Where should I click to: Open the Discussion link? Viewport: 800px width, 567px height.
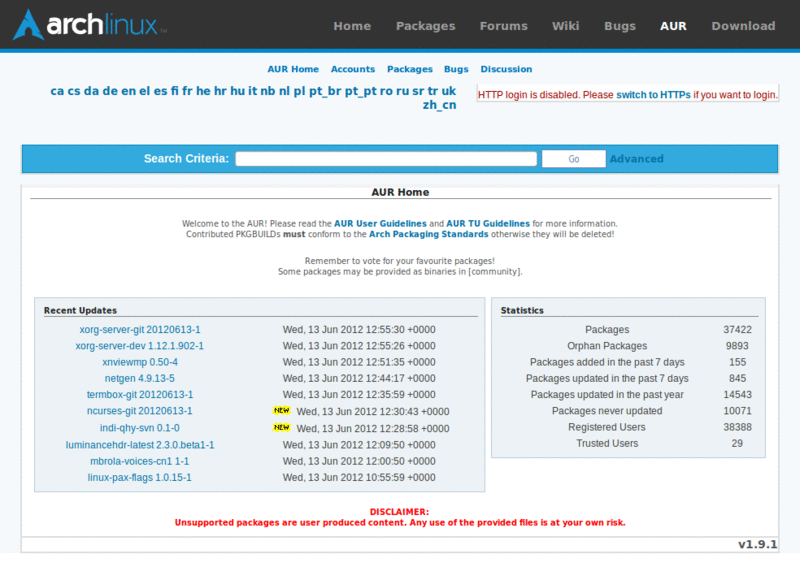pos(506,69)
